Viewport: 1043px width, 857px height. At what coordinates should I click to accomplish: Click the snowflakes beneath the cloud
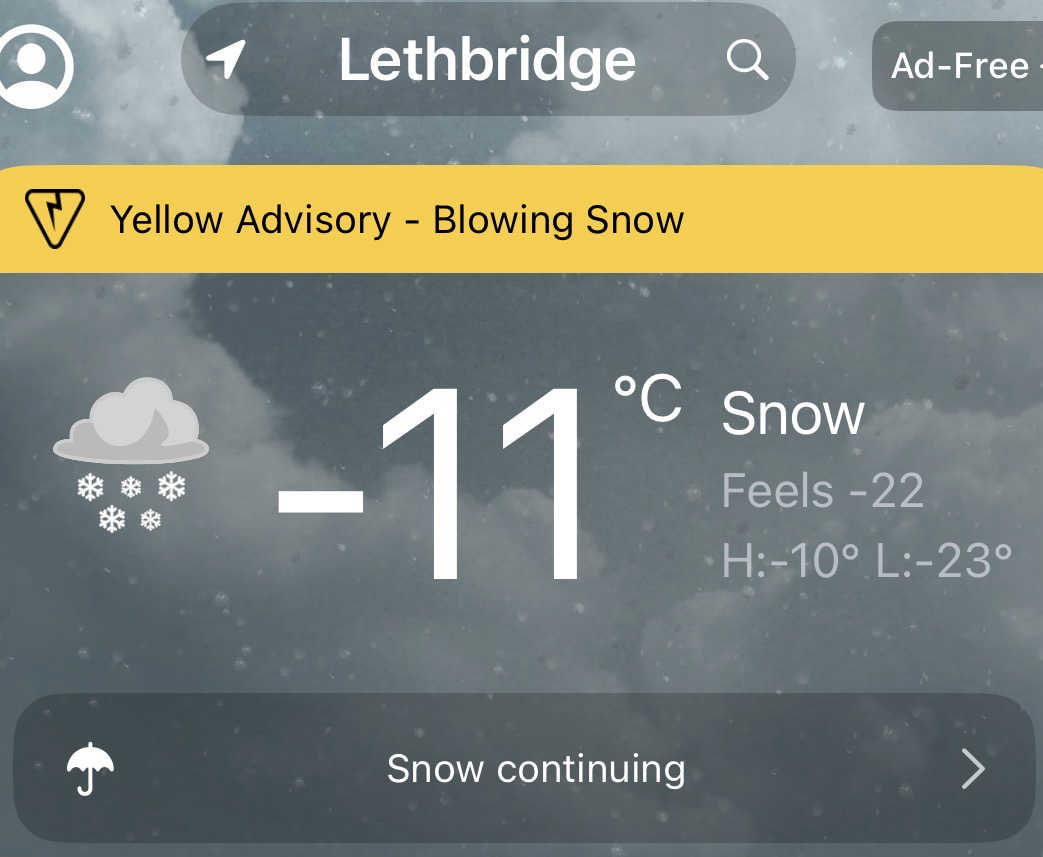point(133,500)
